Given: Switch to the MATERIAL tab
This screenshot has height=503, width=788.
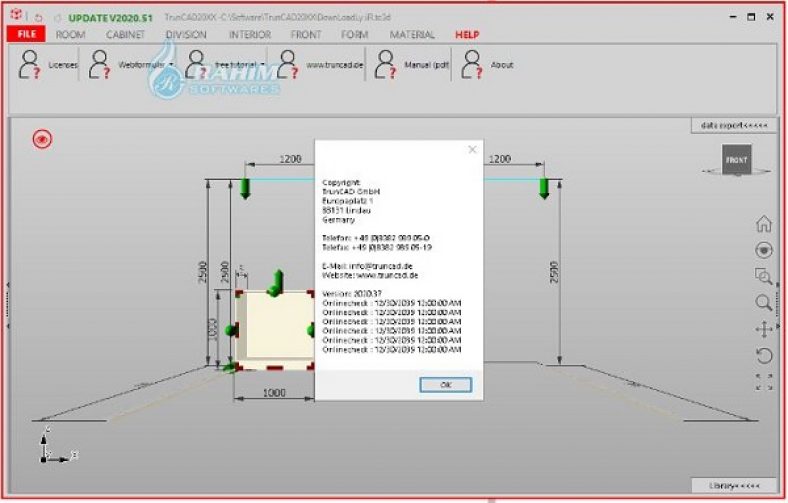Looking at the screenshot, I should pos(412,35).
